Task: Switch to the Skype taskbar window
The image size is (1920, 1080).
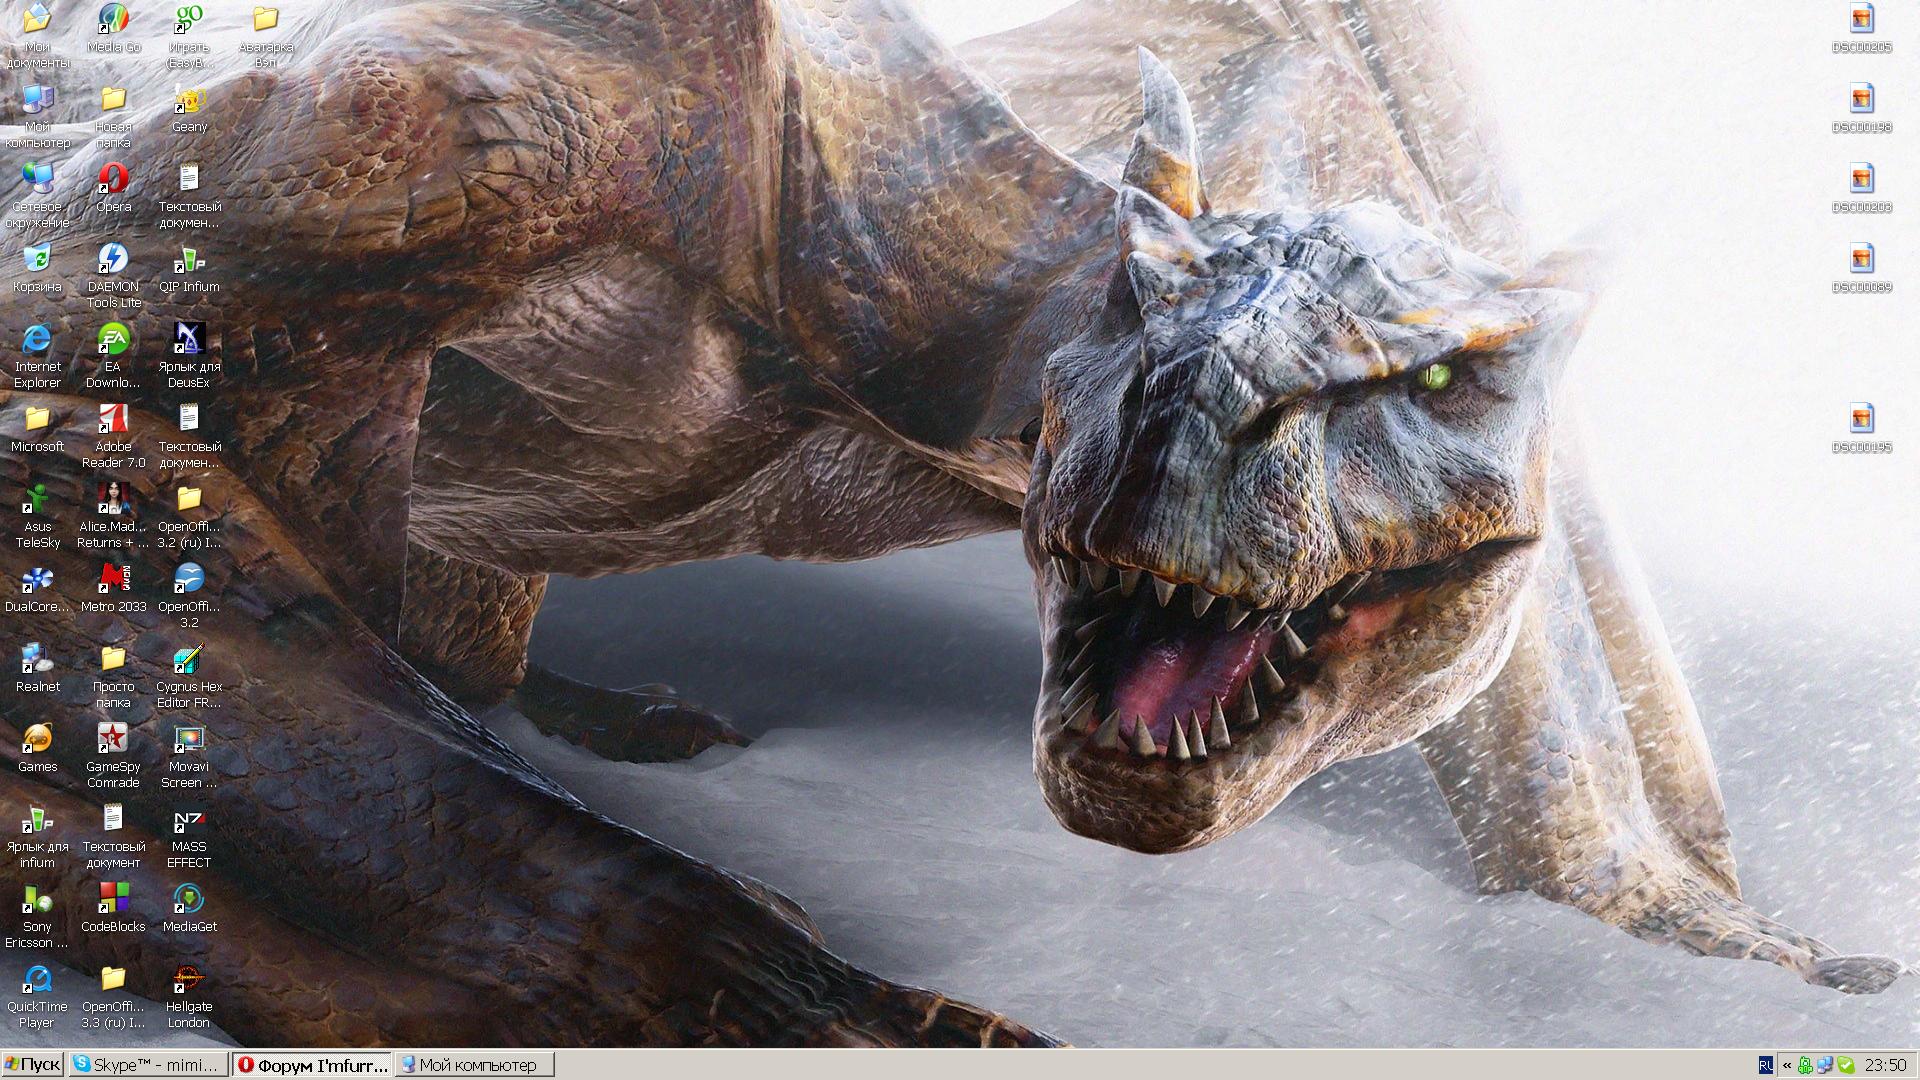Action: pos(148,1065)
